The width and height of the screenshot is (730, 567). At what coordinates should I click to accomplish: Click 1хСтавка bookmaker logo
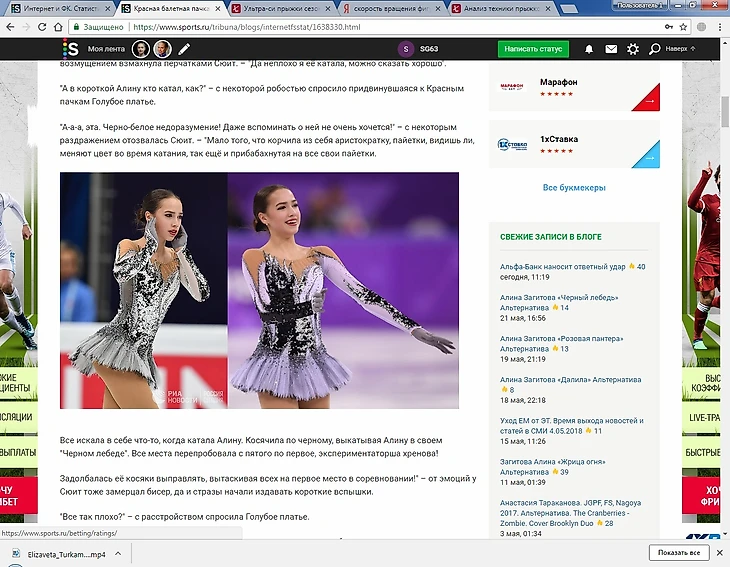click(x=512, y=144)
